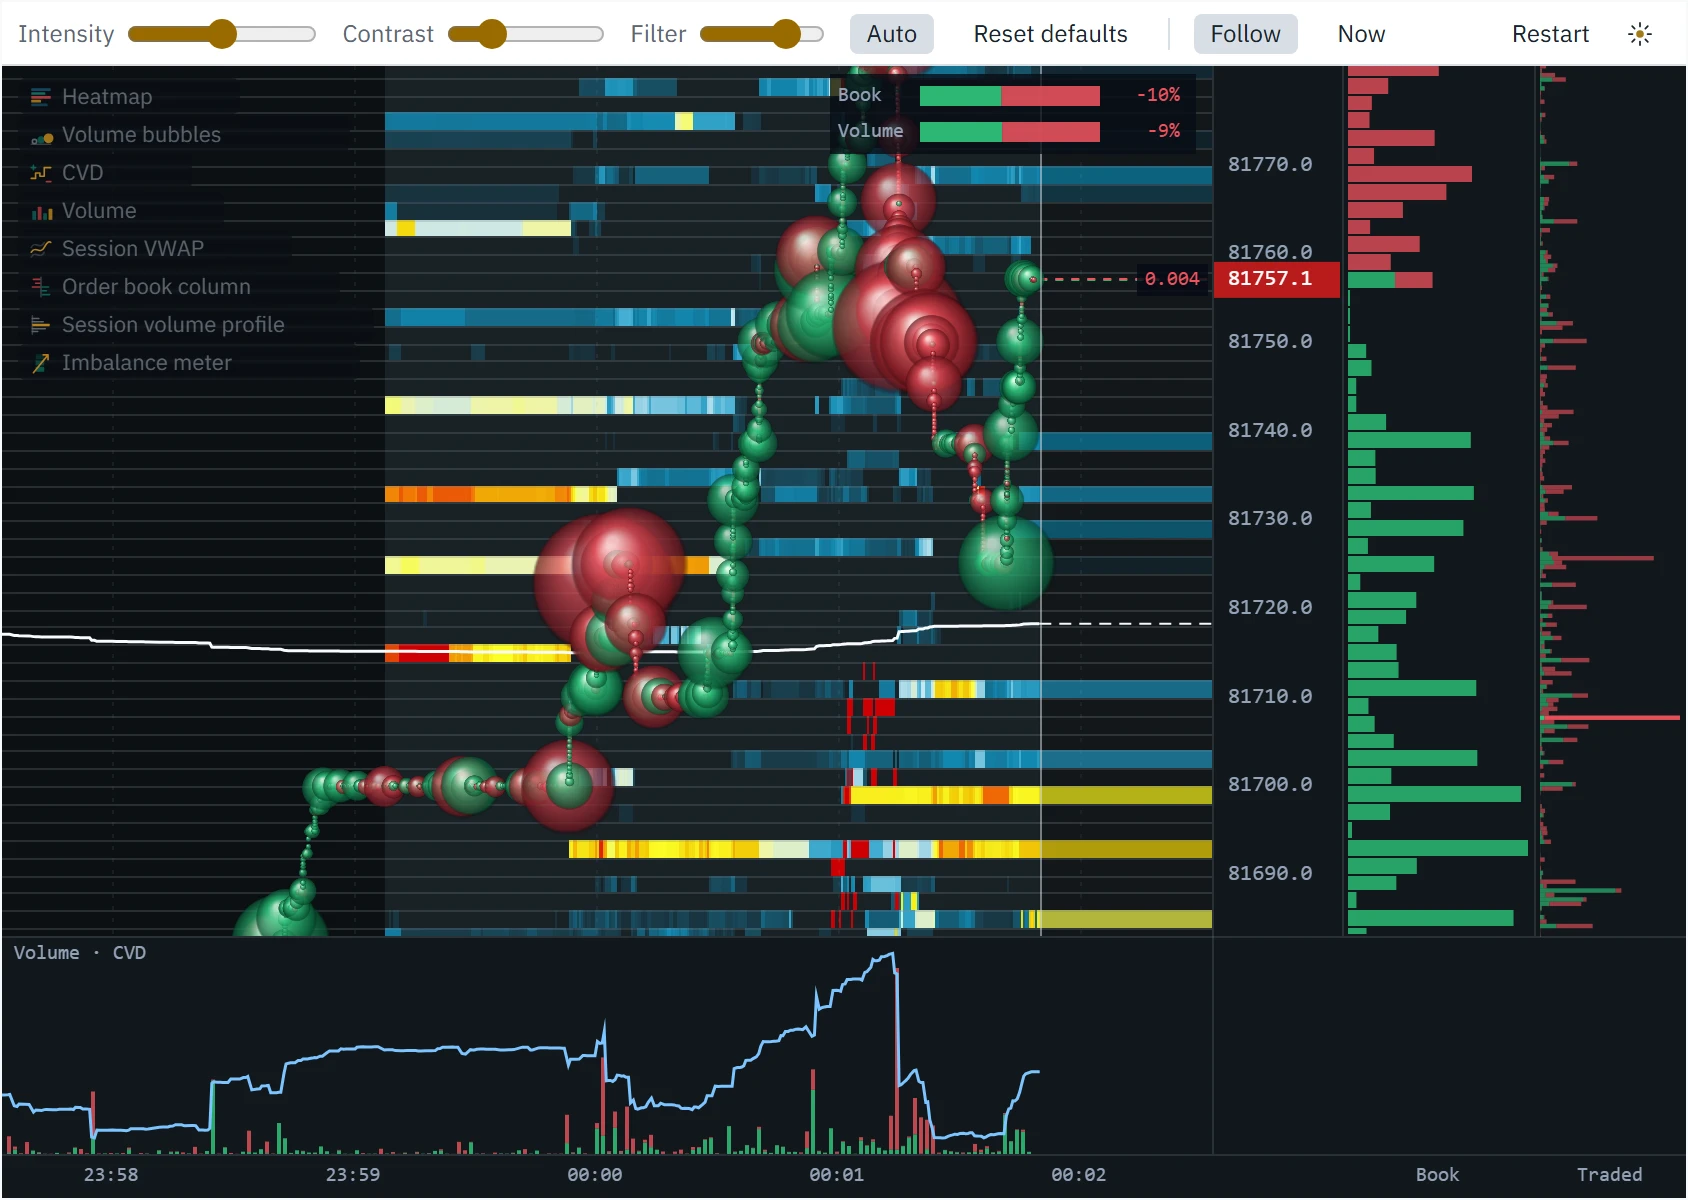Click the Session VWAP icon
The height and width of the screenshot is (1200, 1688).
click(41, 249)
